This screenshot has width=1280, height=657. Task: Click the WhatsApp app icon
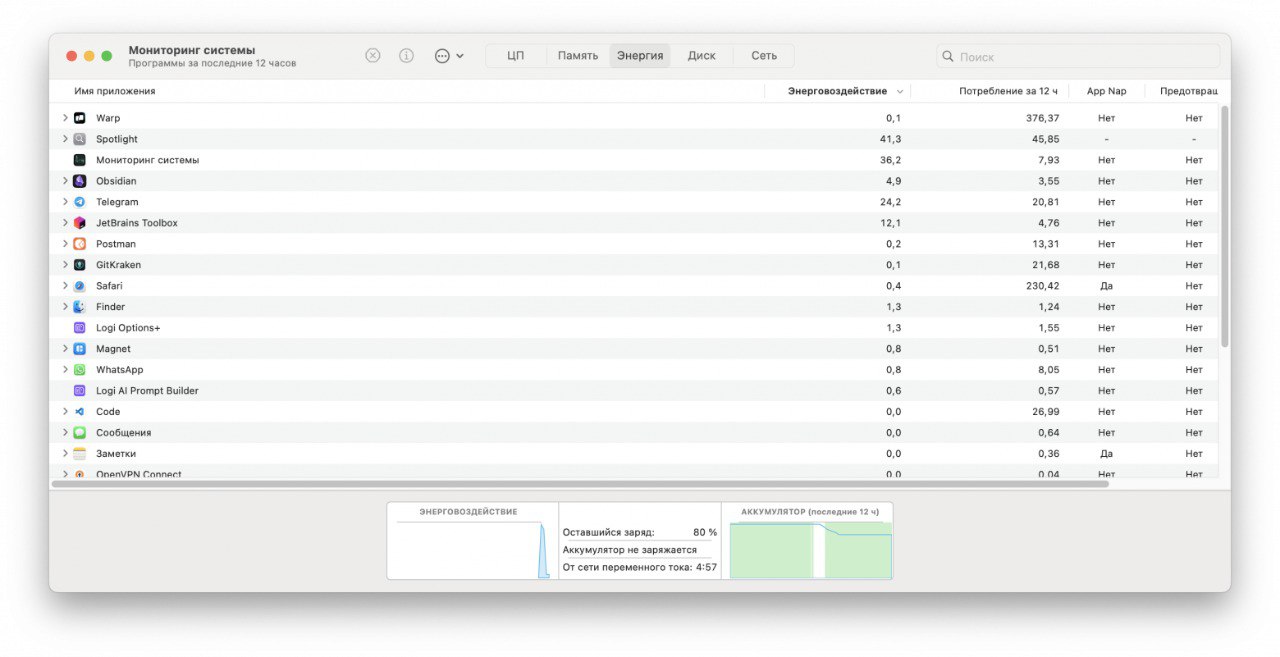tap(79, 370)
